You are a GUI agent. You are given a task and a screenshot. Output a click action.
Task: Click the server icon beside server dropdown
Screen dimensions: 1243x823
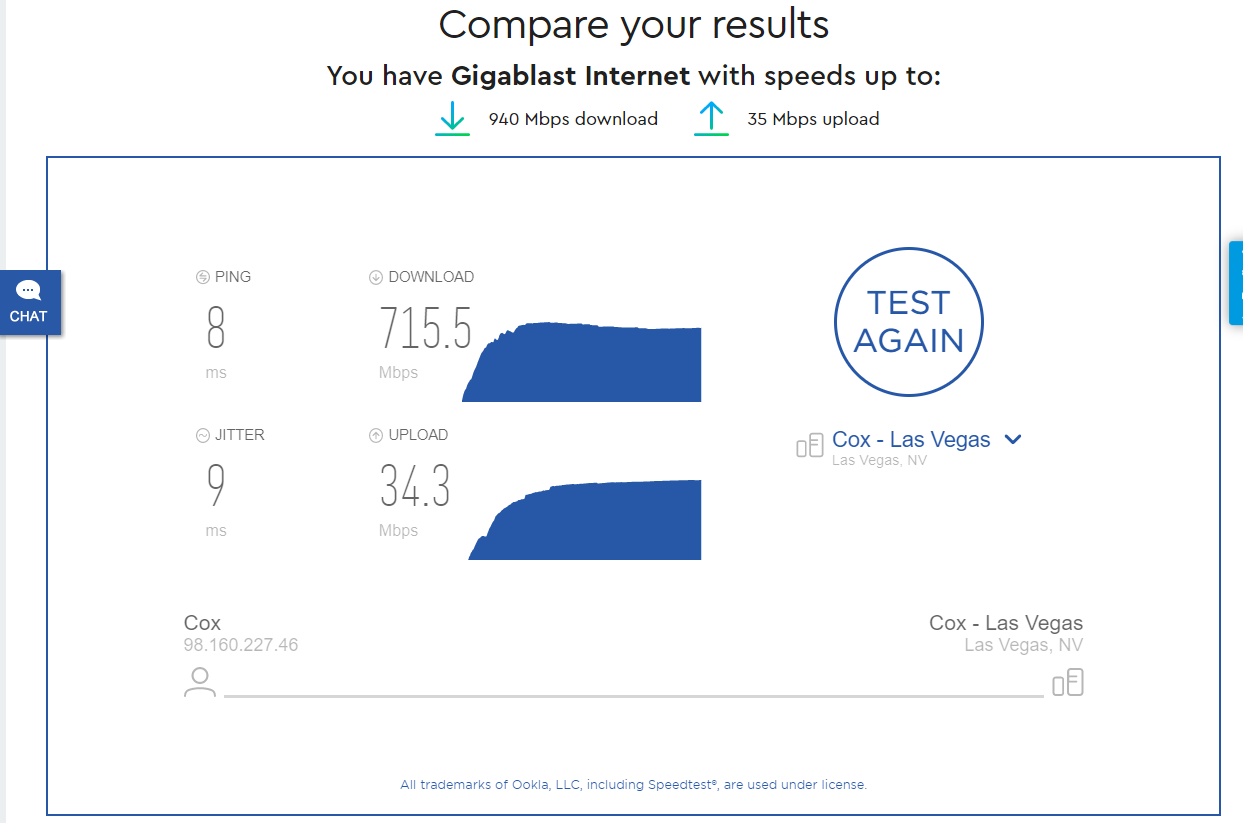(x=809, y=446)
